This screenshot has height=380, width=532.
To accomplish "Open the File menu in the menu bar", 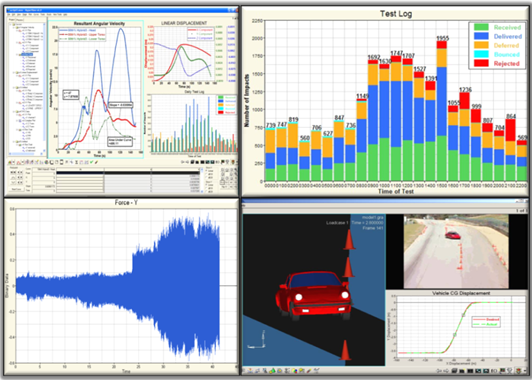I will (x=8, y=15).
